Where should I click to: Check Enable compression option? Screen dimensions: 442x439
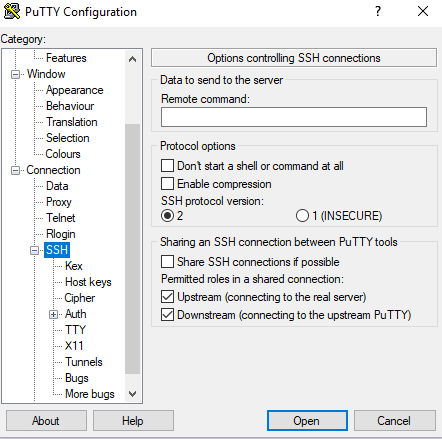point(167,183)
